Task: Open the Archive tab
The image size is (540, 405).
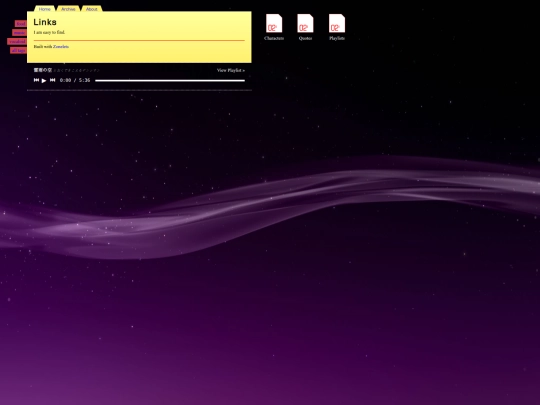Action: tap(68, 9)
